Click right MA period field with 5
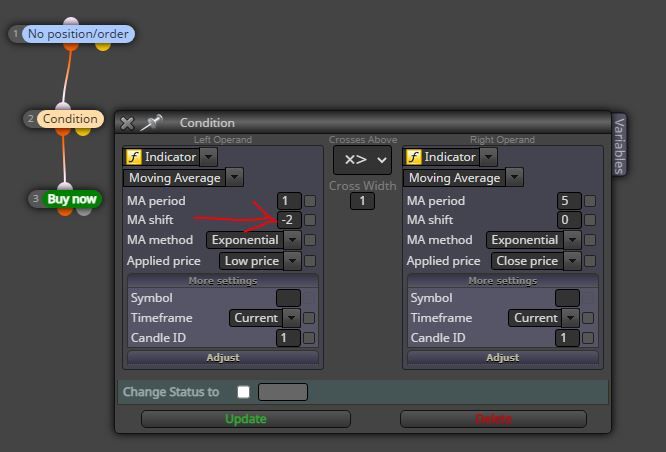 coord(569,201)
